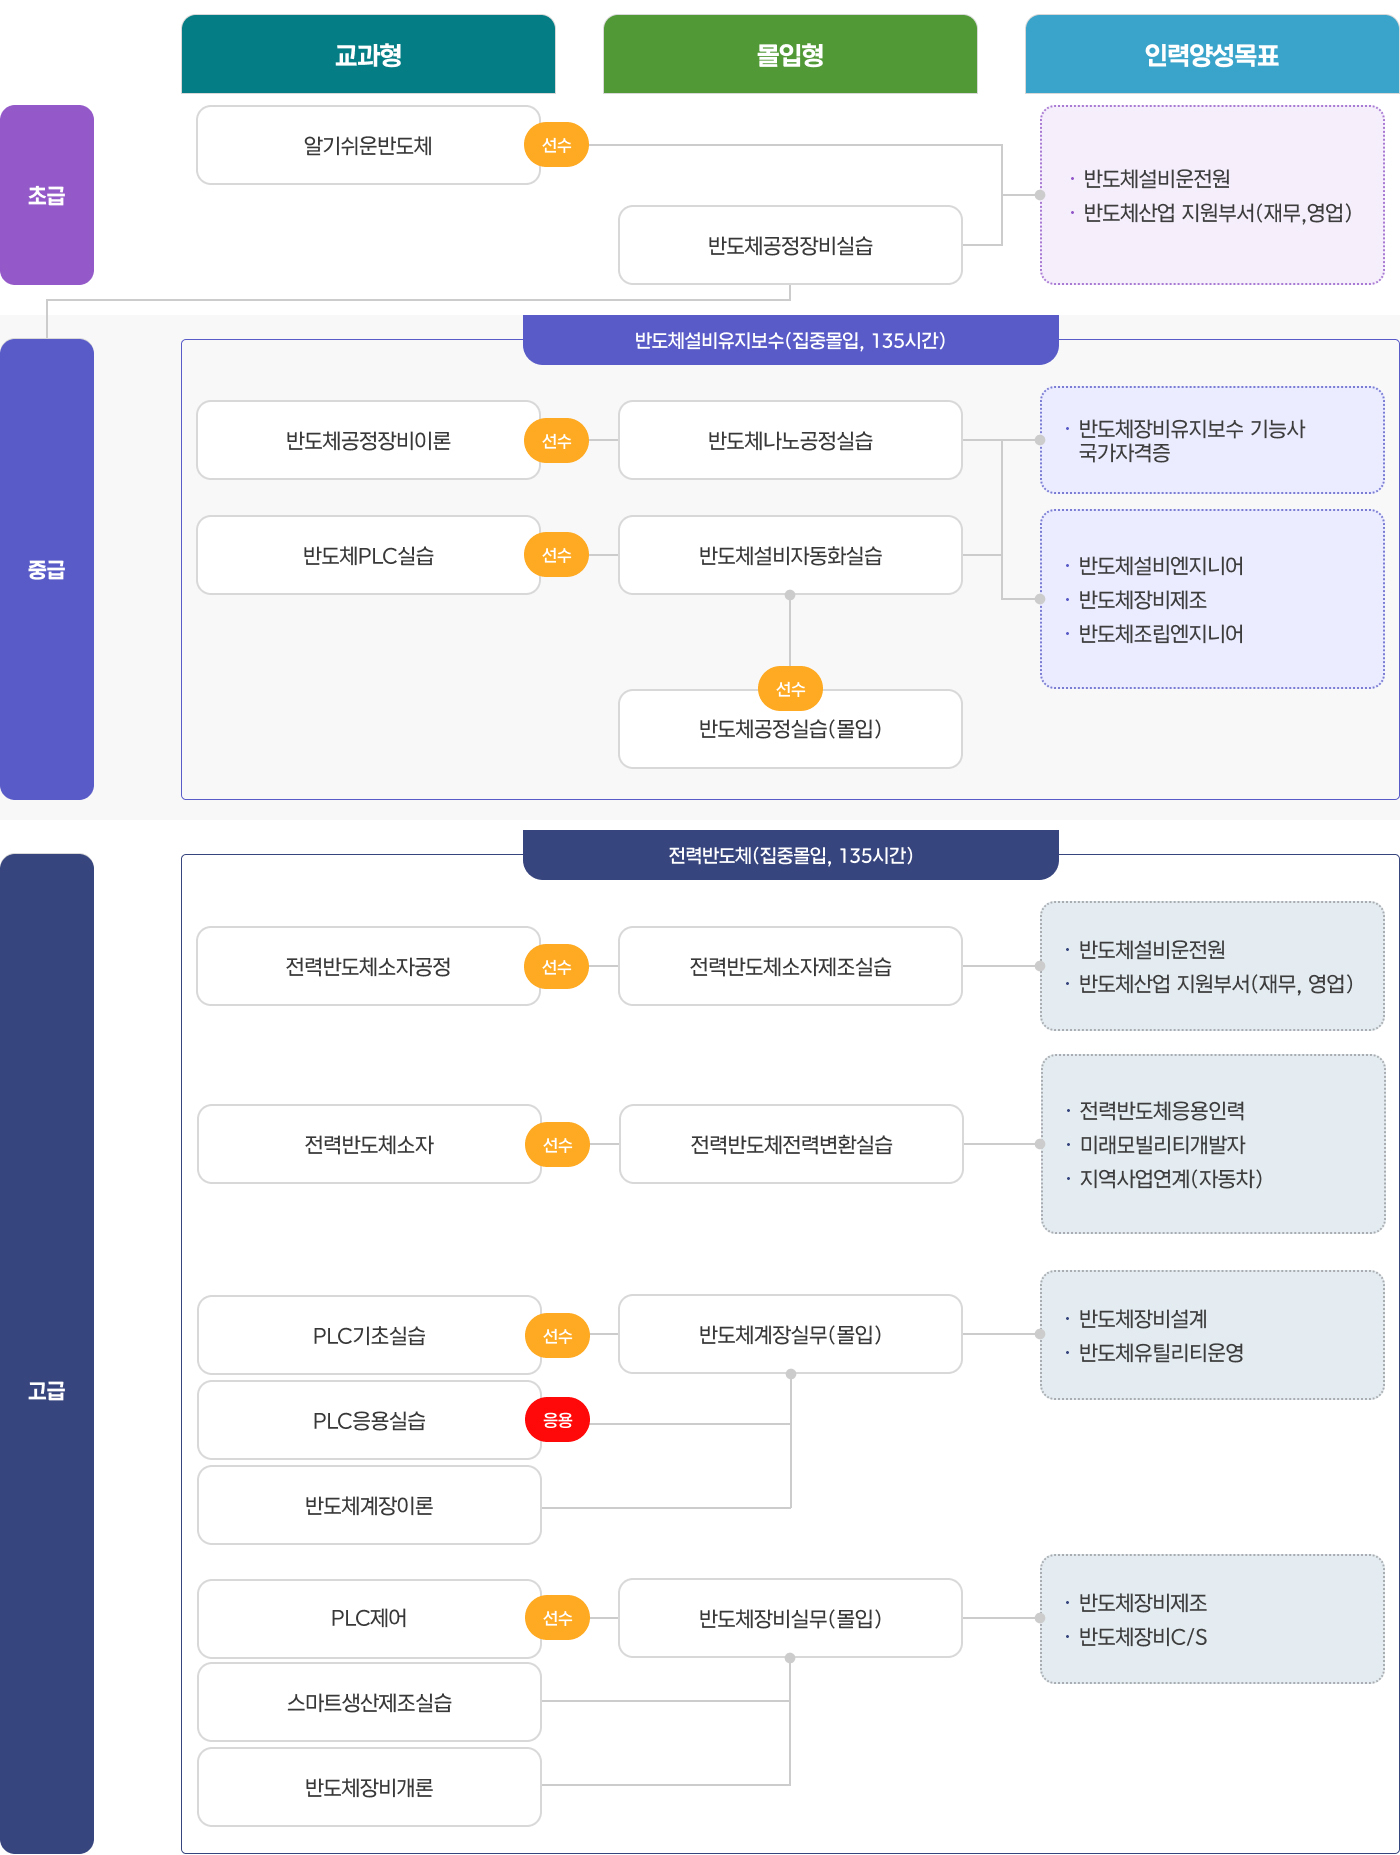Click the 선수 badge next to 전력반도체소자공정

[x=556, y=966]
